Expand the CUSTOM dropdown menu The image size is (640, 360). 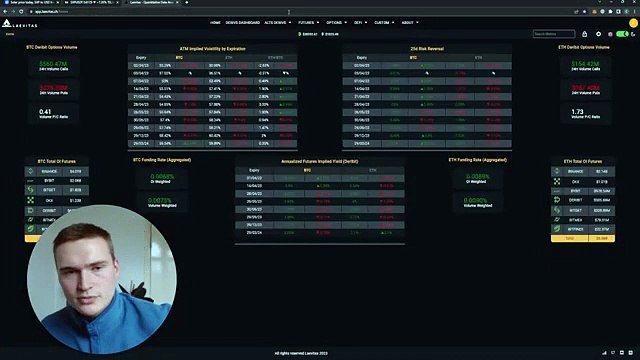click(x=384, y=22)
